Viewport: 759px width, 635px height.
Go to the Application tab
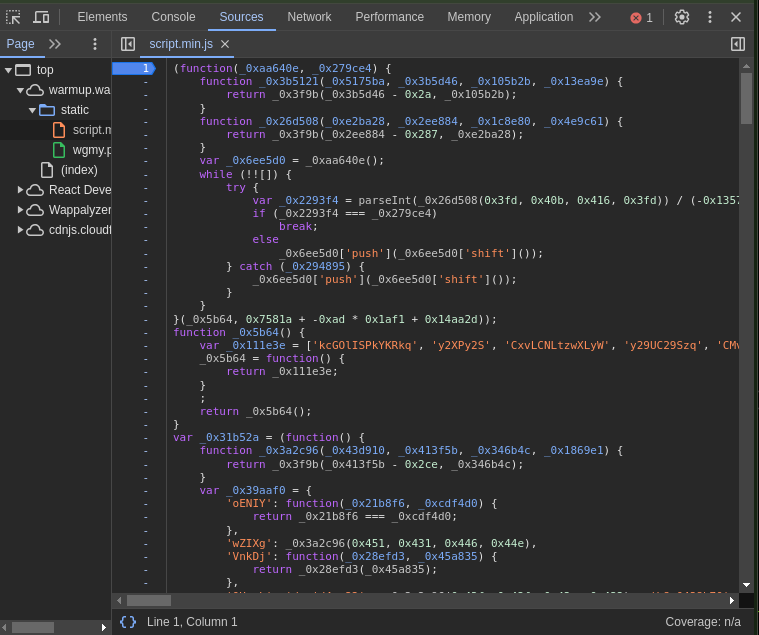coord(544,17)
